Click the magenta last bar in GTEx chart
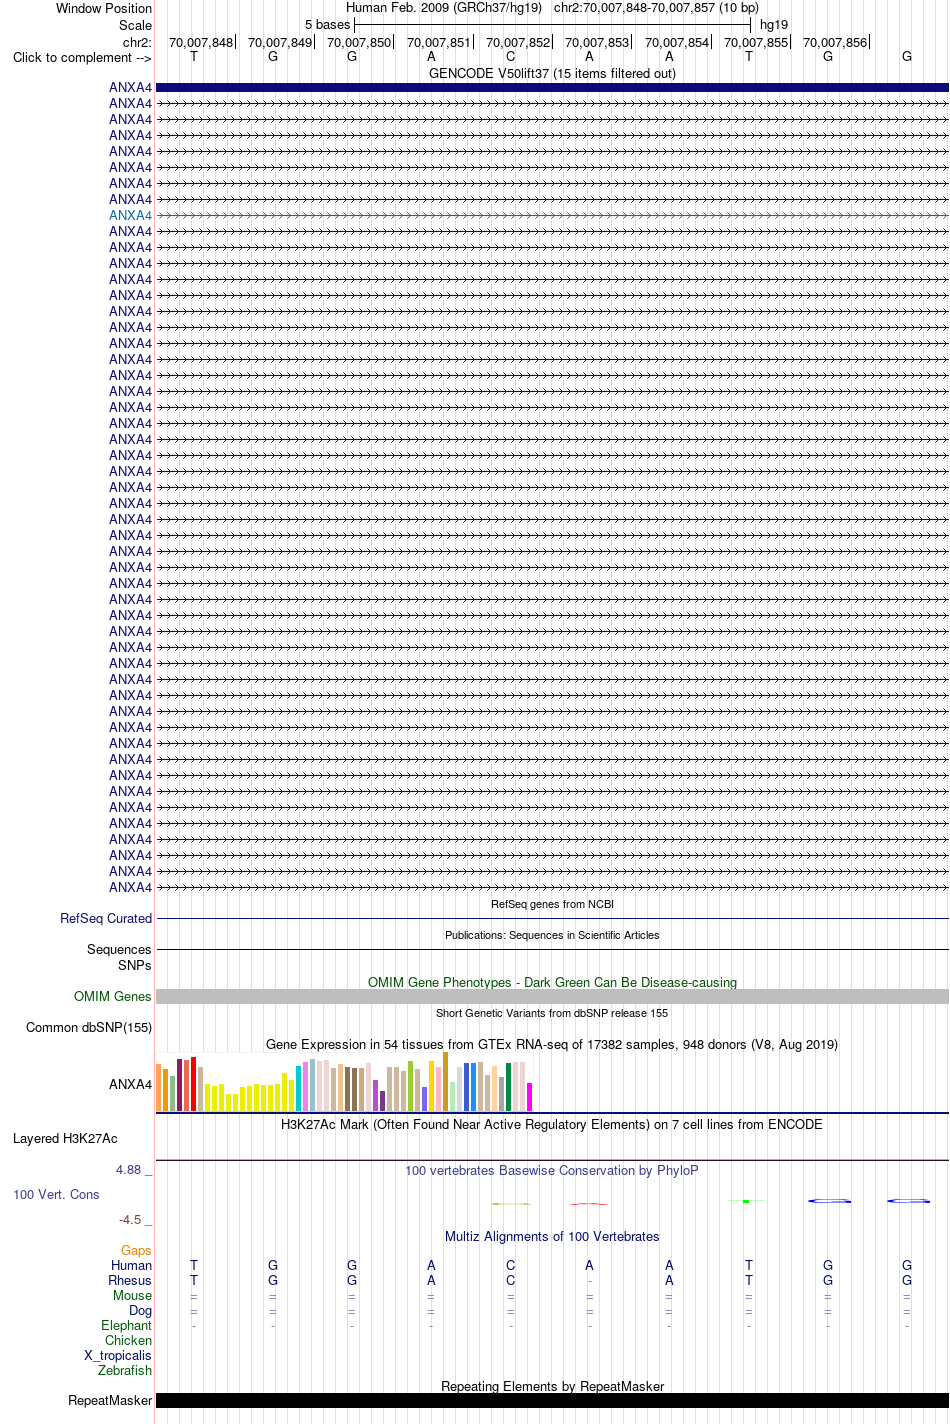Screen dimensions: 950x1424 click(x=529, y=1097)
